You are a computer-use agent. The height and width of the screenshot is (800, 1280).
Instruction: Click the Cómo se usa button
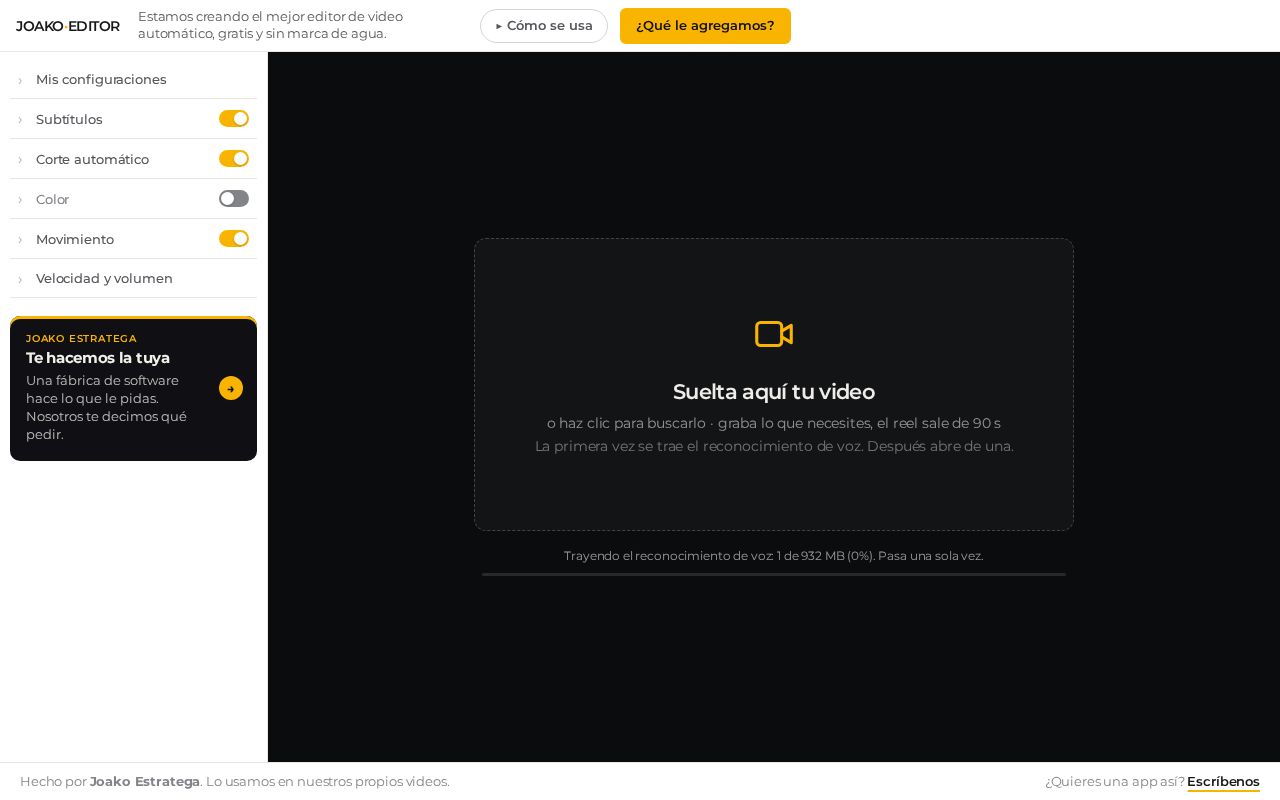(x=544, y=26)
